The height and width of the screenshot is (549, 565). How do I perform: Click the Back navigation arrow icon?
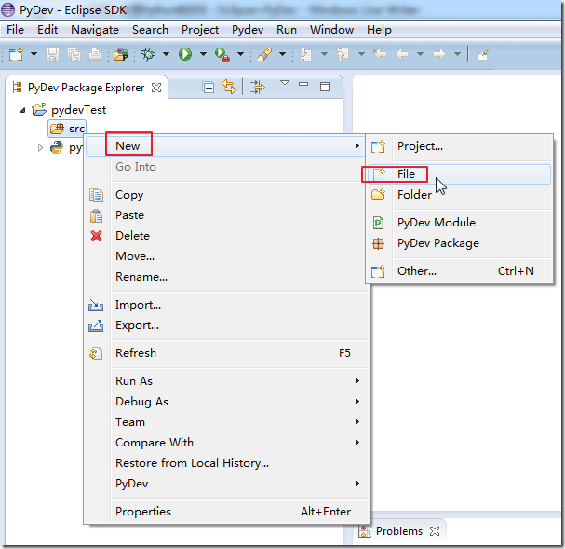pos(402,54)
